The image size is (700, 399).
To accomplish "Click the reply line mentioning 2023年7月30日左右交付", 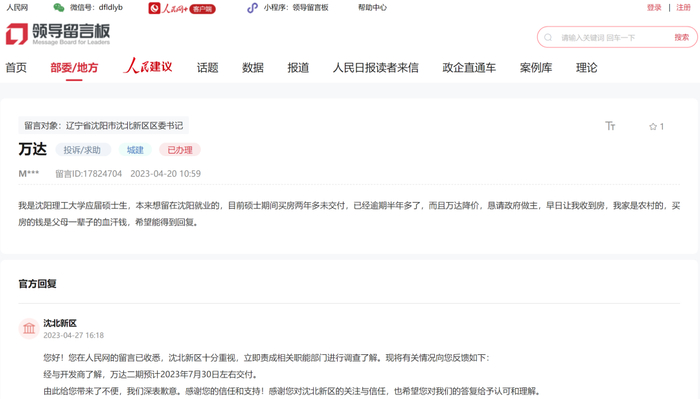I will click(x=150, y=374).
